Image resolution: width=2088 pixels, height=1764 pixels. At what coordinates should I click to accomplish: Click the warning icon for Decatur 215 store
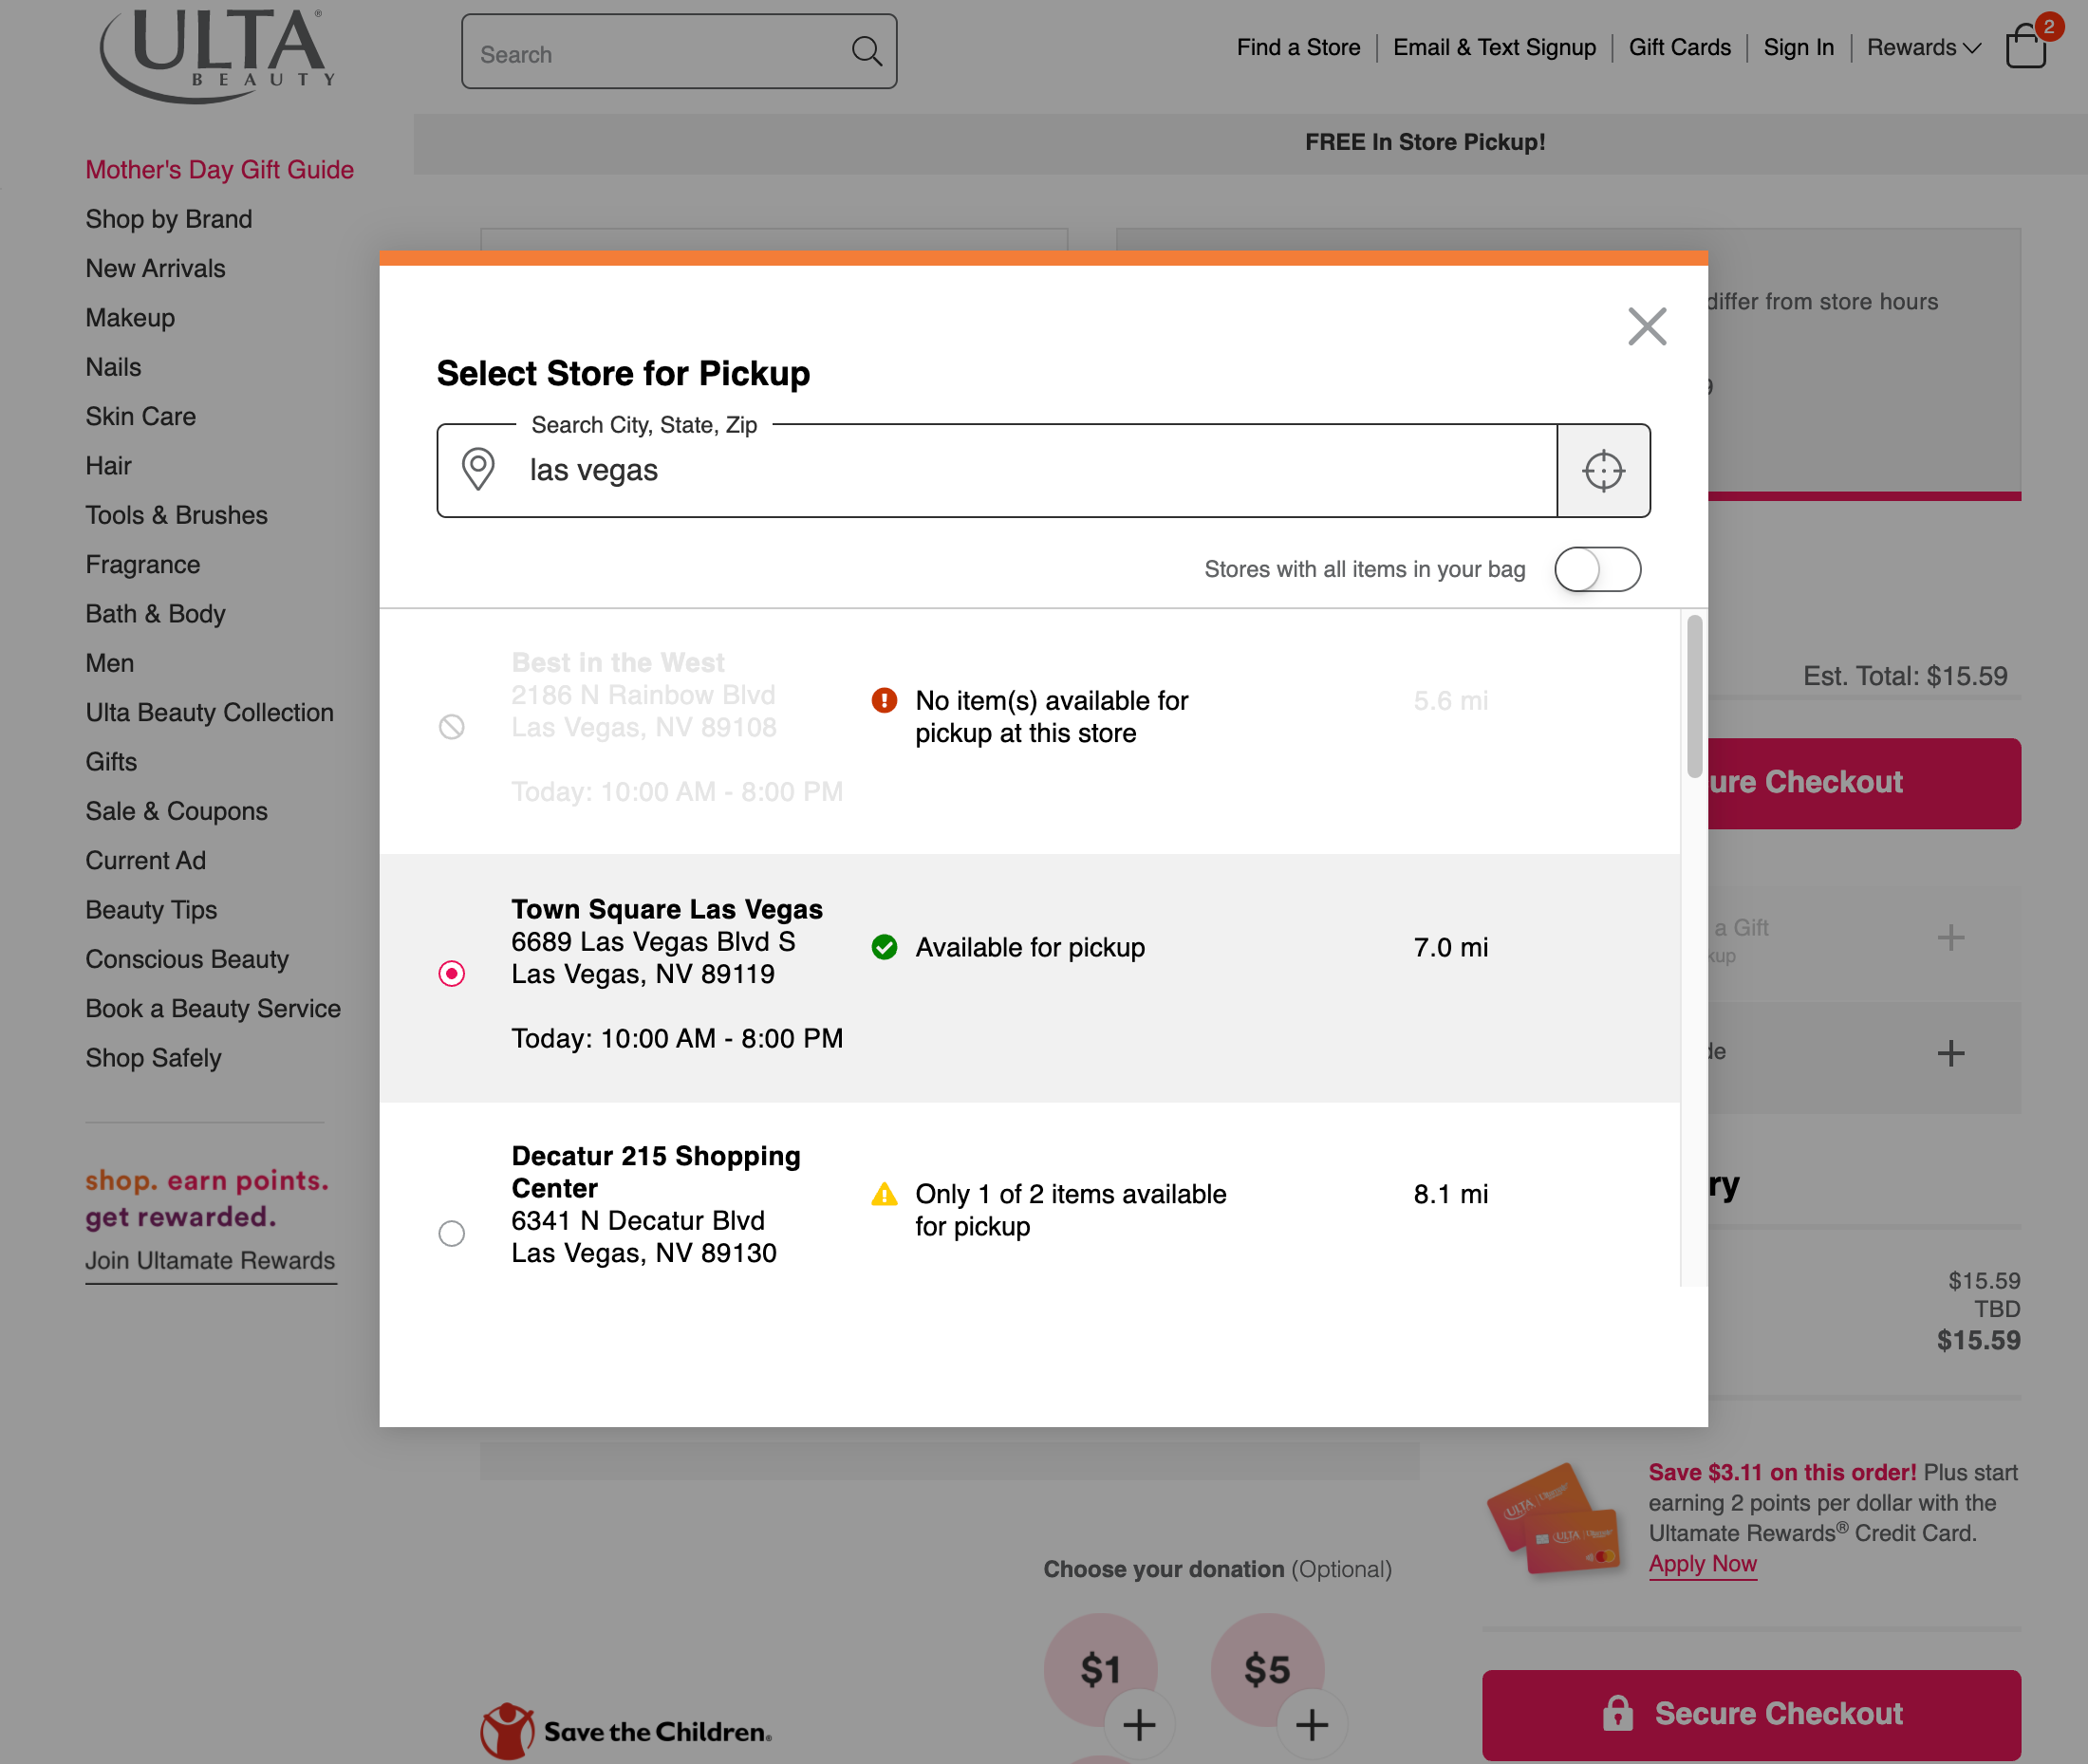click(x=884, y=1194)
